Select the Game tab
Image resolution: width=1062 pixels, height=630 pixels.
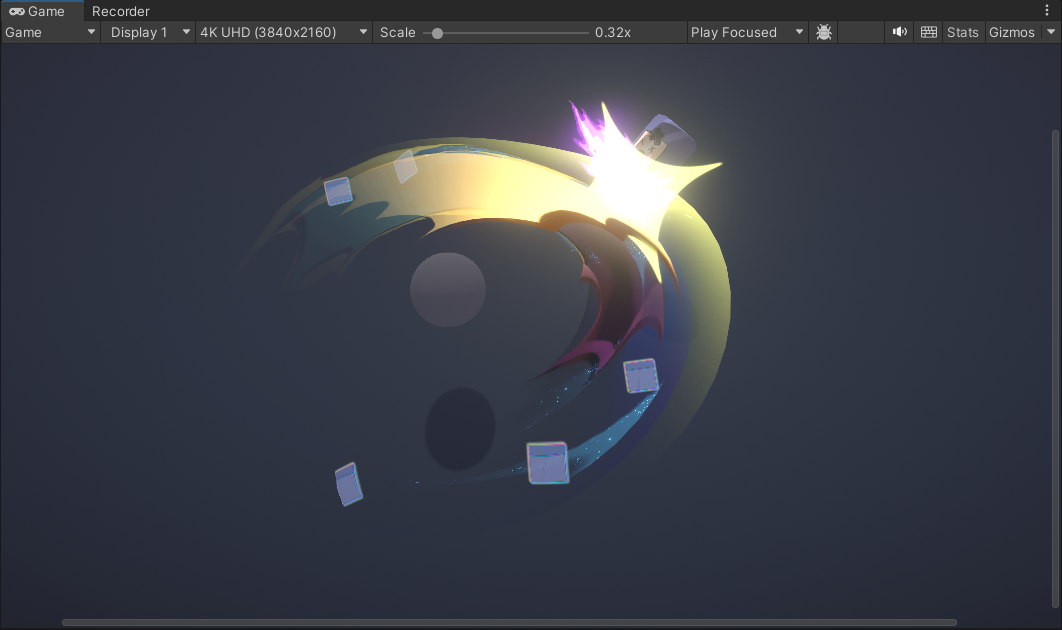(41, 11)
